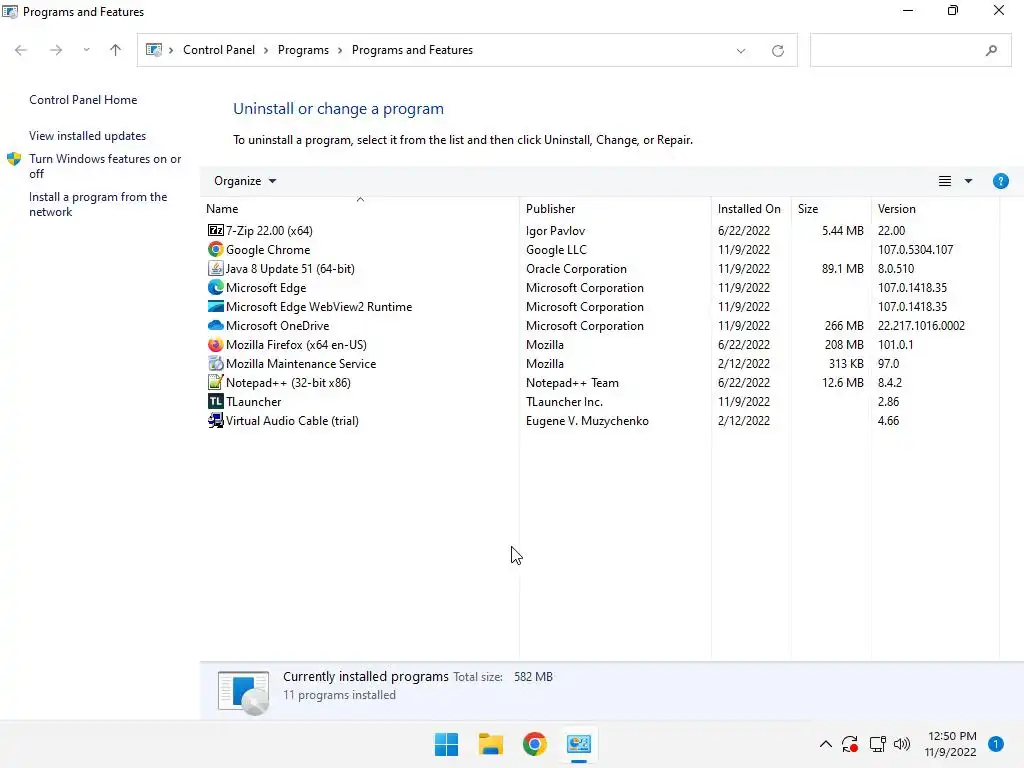The width and height of the screenshot is (1024, 768).
Task: Open the recent locations dropdown arrow
Action: pyautogui.click(x=86, y=50)
